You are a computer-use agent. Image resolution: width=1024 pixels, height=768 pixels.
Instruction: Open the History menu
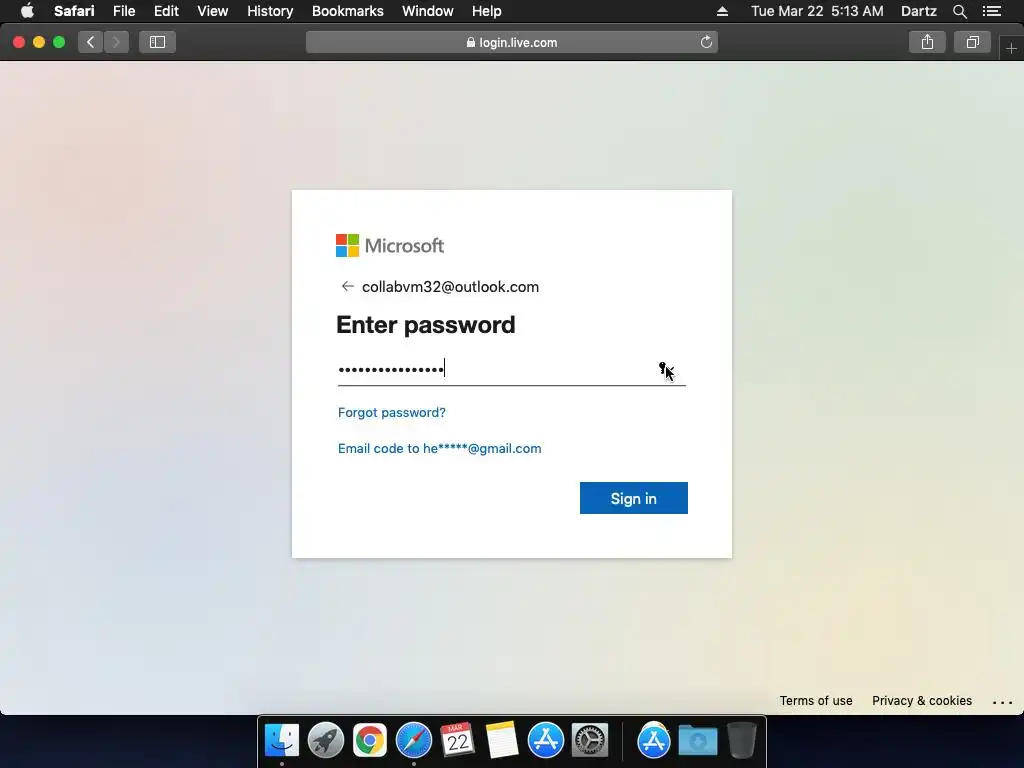tap(270, 11)
